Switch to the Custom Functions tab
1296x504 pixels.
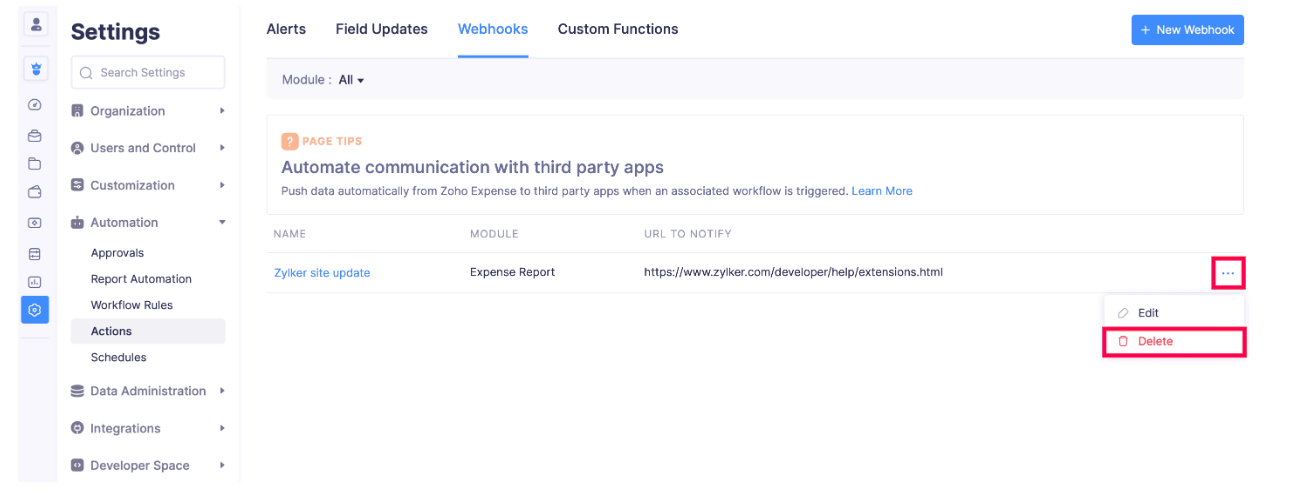(617, 29)
